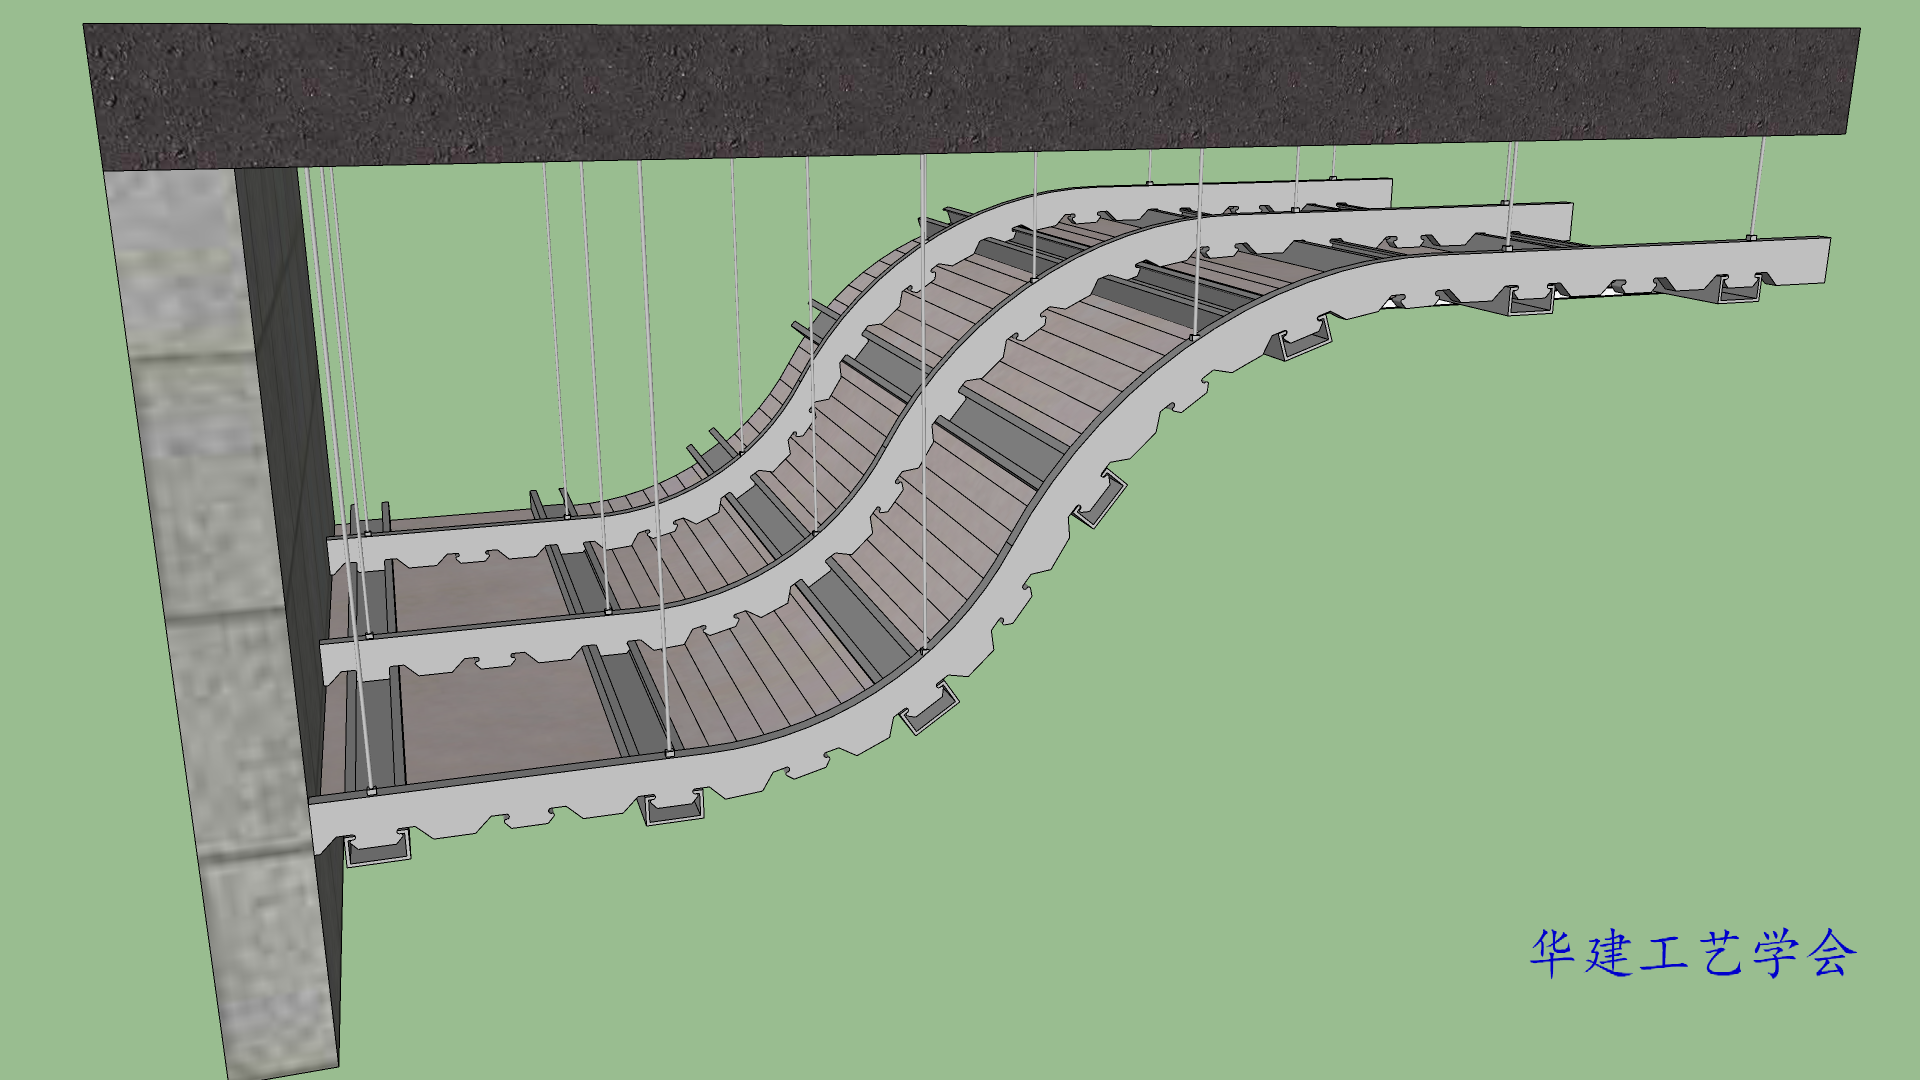Select the dark concrete ceiling slab
Screen dimensions: 1920x1080
pos(970,95)
